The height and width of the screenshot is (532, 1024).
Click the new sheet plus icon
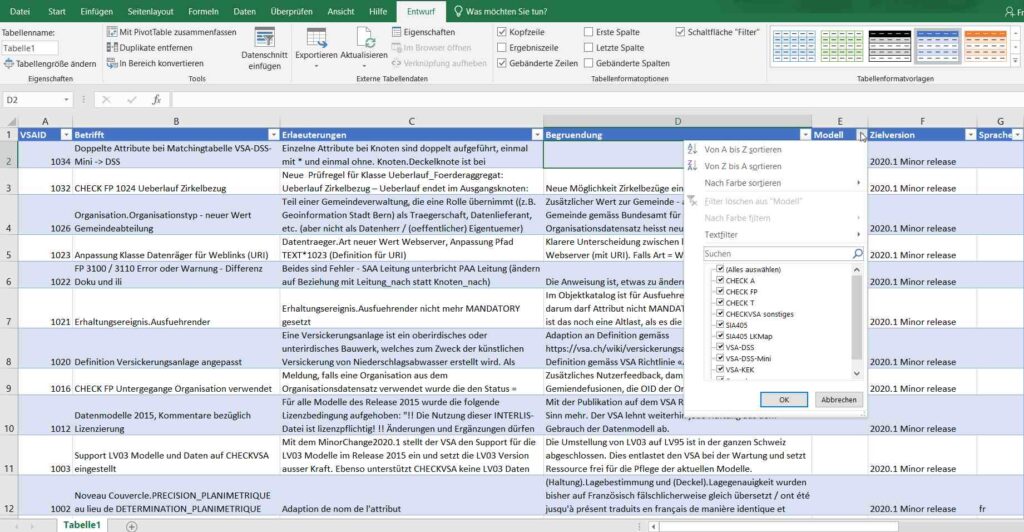tap(132, 525)
